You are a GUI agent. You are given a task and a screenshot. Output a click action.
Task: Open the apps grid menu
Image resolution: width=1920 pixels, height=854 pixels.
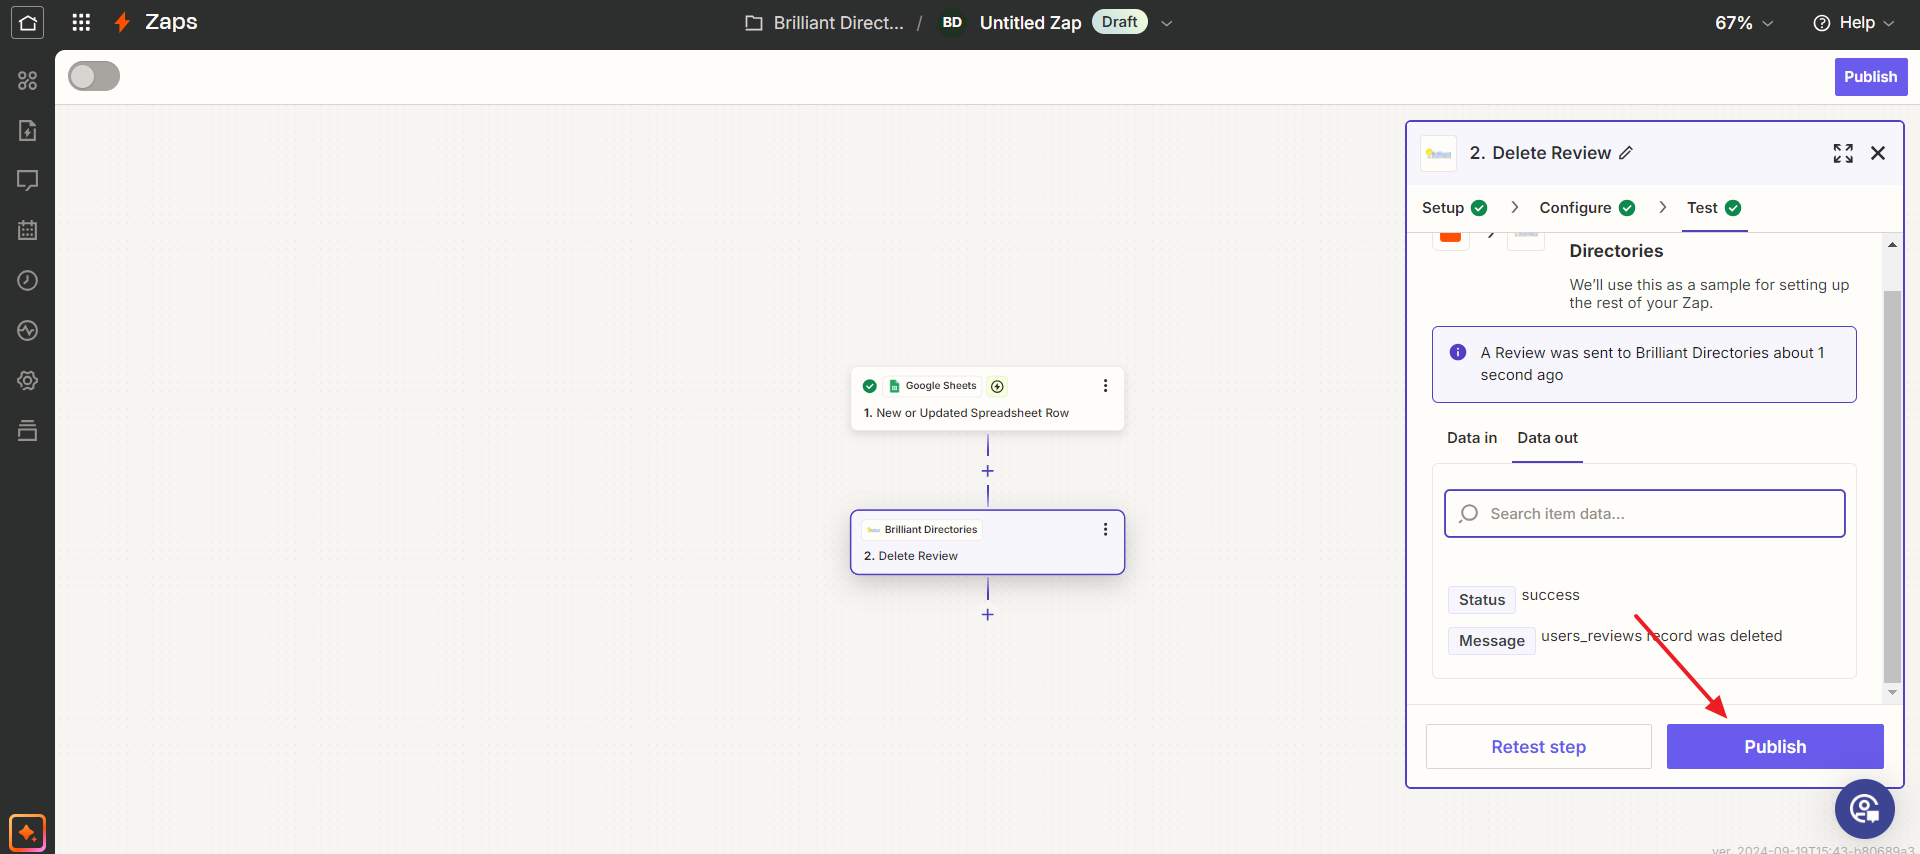tap(82, 22)
